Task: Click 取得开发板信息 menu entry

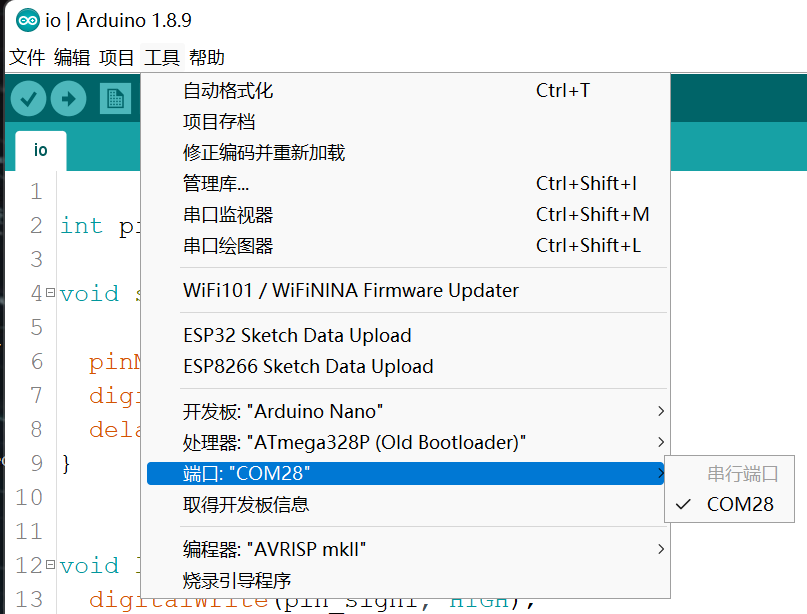Action: click(246, 505)
